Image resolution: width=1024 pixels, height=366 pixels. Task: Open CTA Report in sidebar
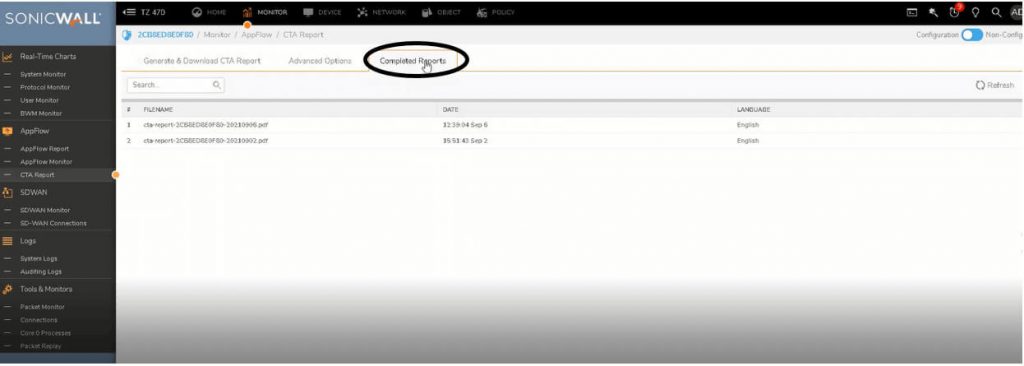37,175
